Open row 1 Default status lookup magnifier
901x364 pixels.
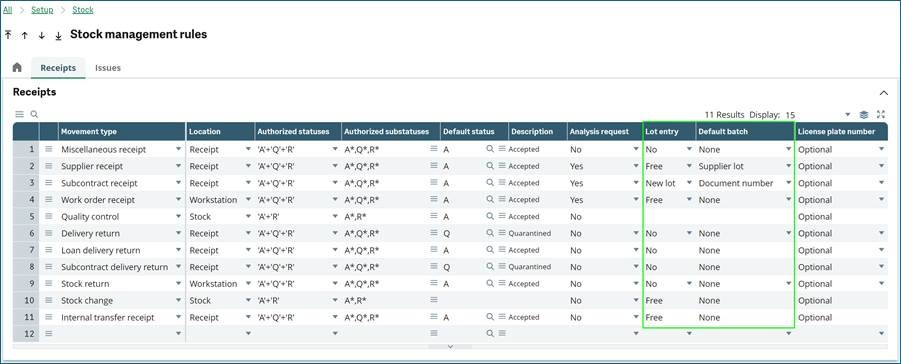[490, 149]
